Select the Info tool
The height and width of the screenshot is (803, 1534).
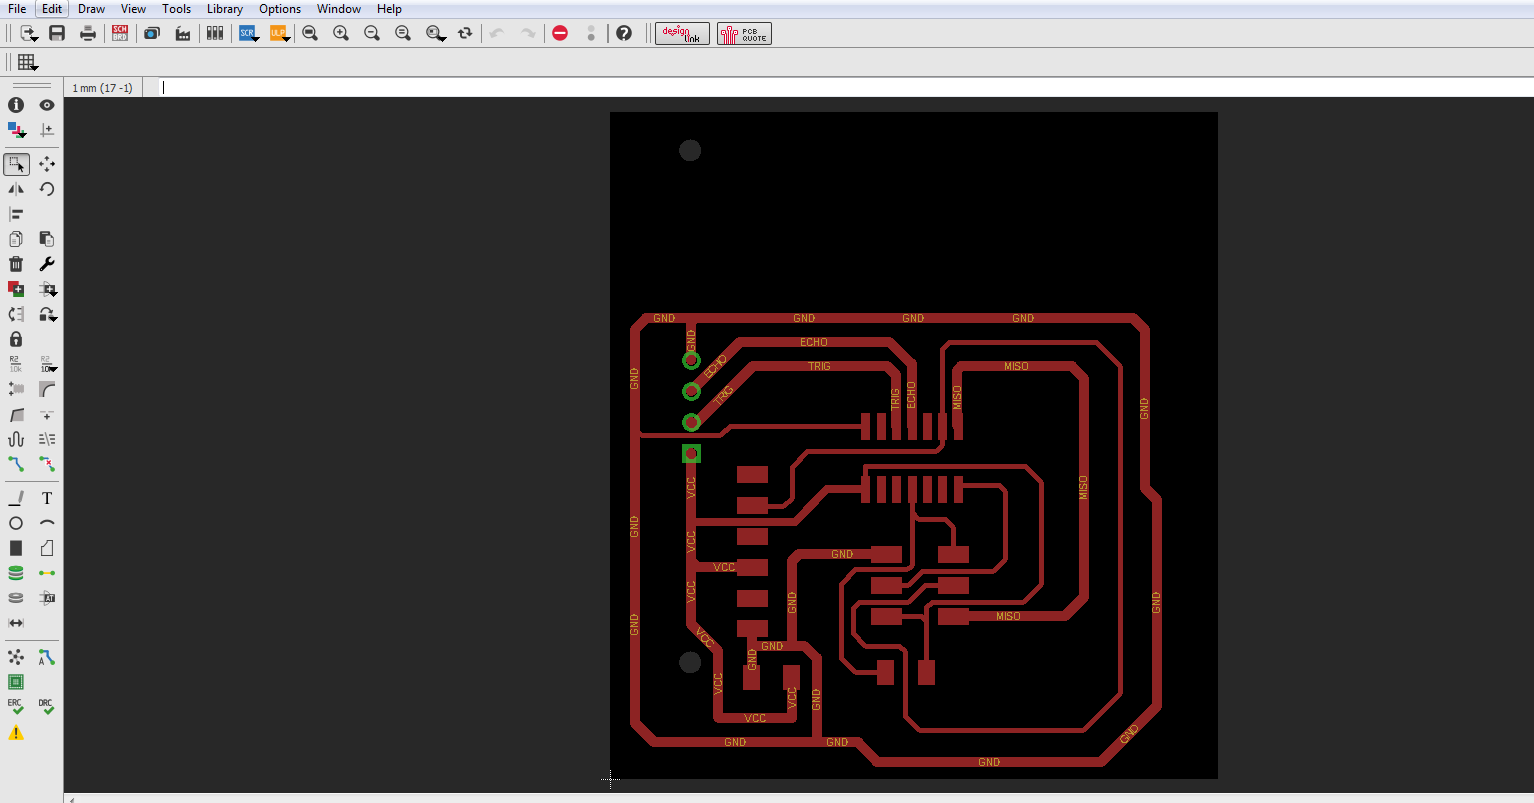click(x=16, y=105)
